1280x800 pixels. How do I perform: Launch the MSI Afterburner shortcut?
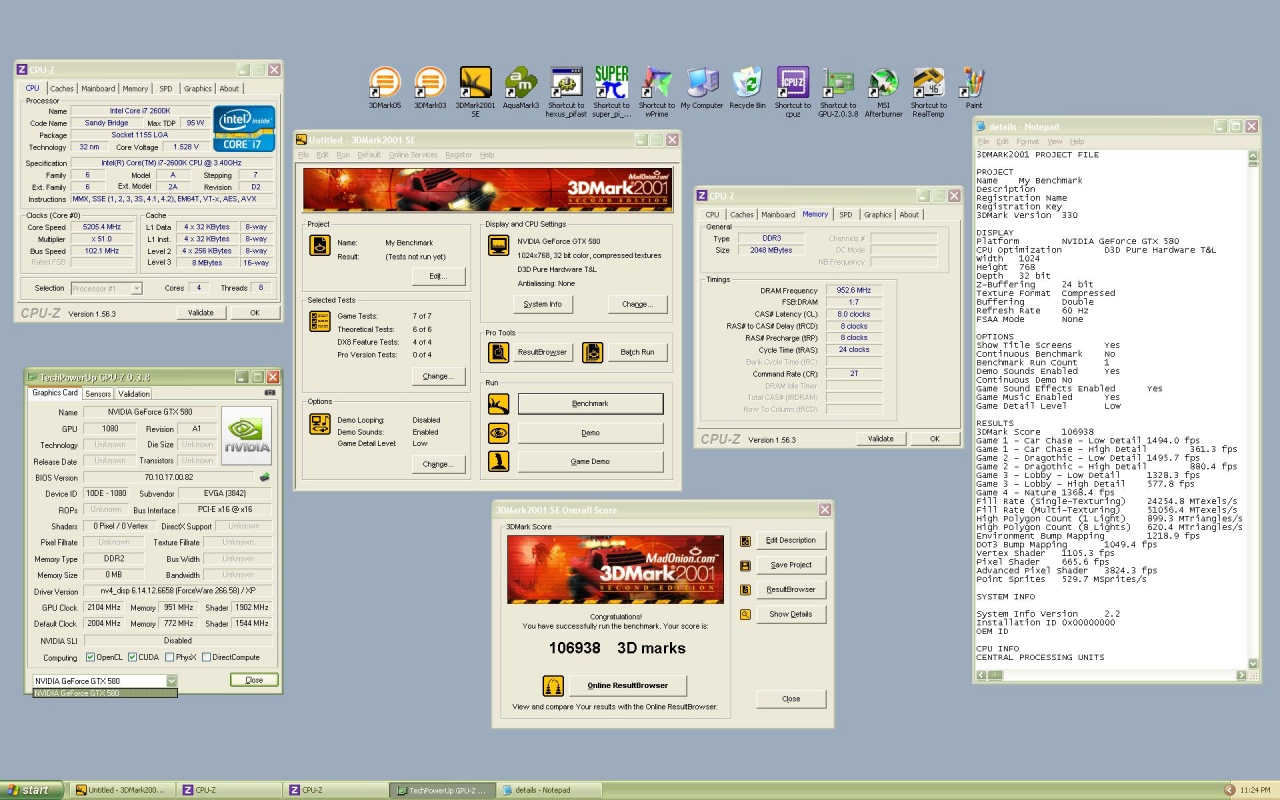883,82
